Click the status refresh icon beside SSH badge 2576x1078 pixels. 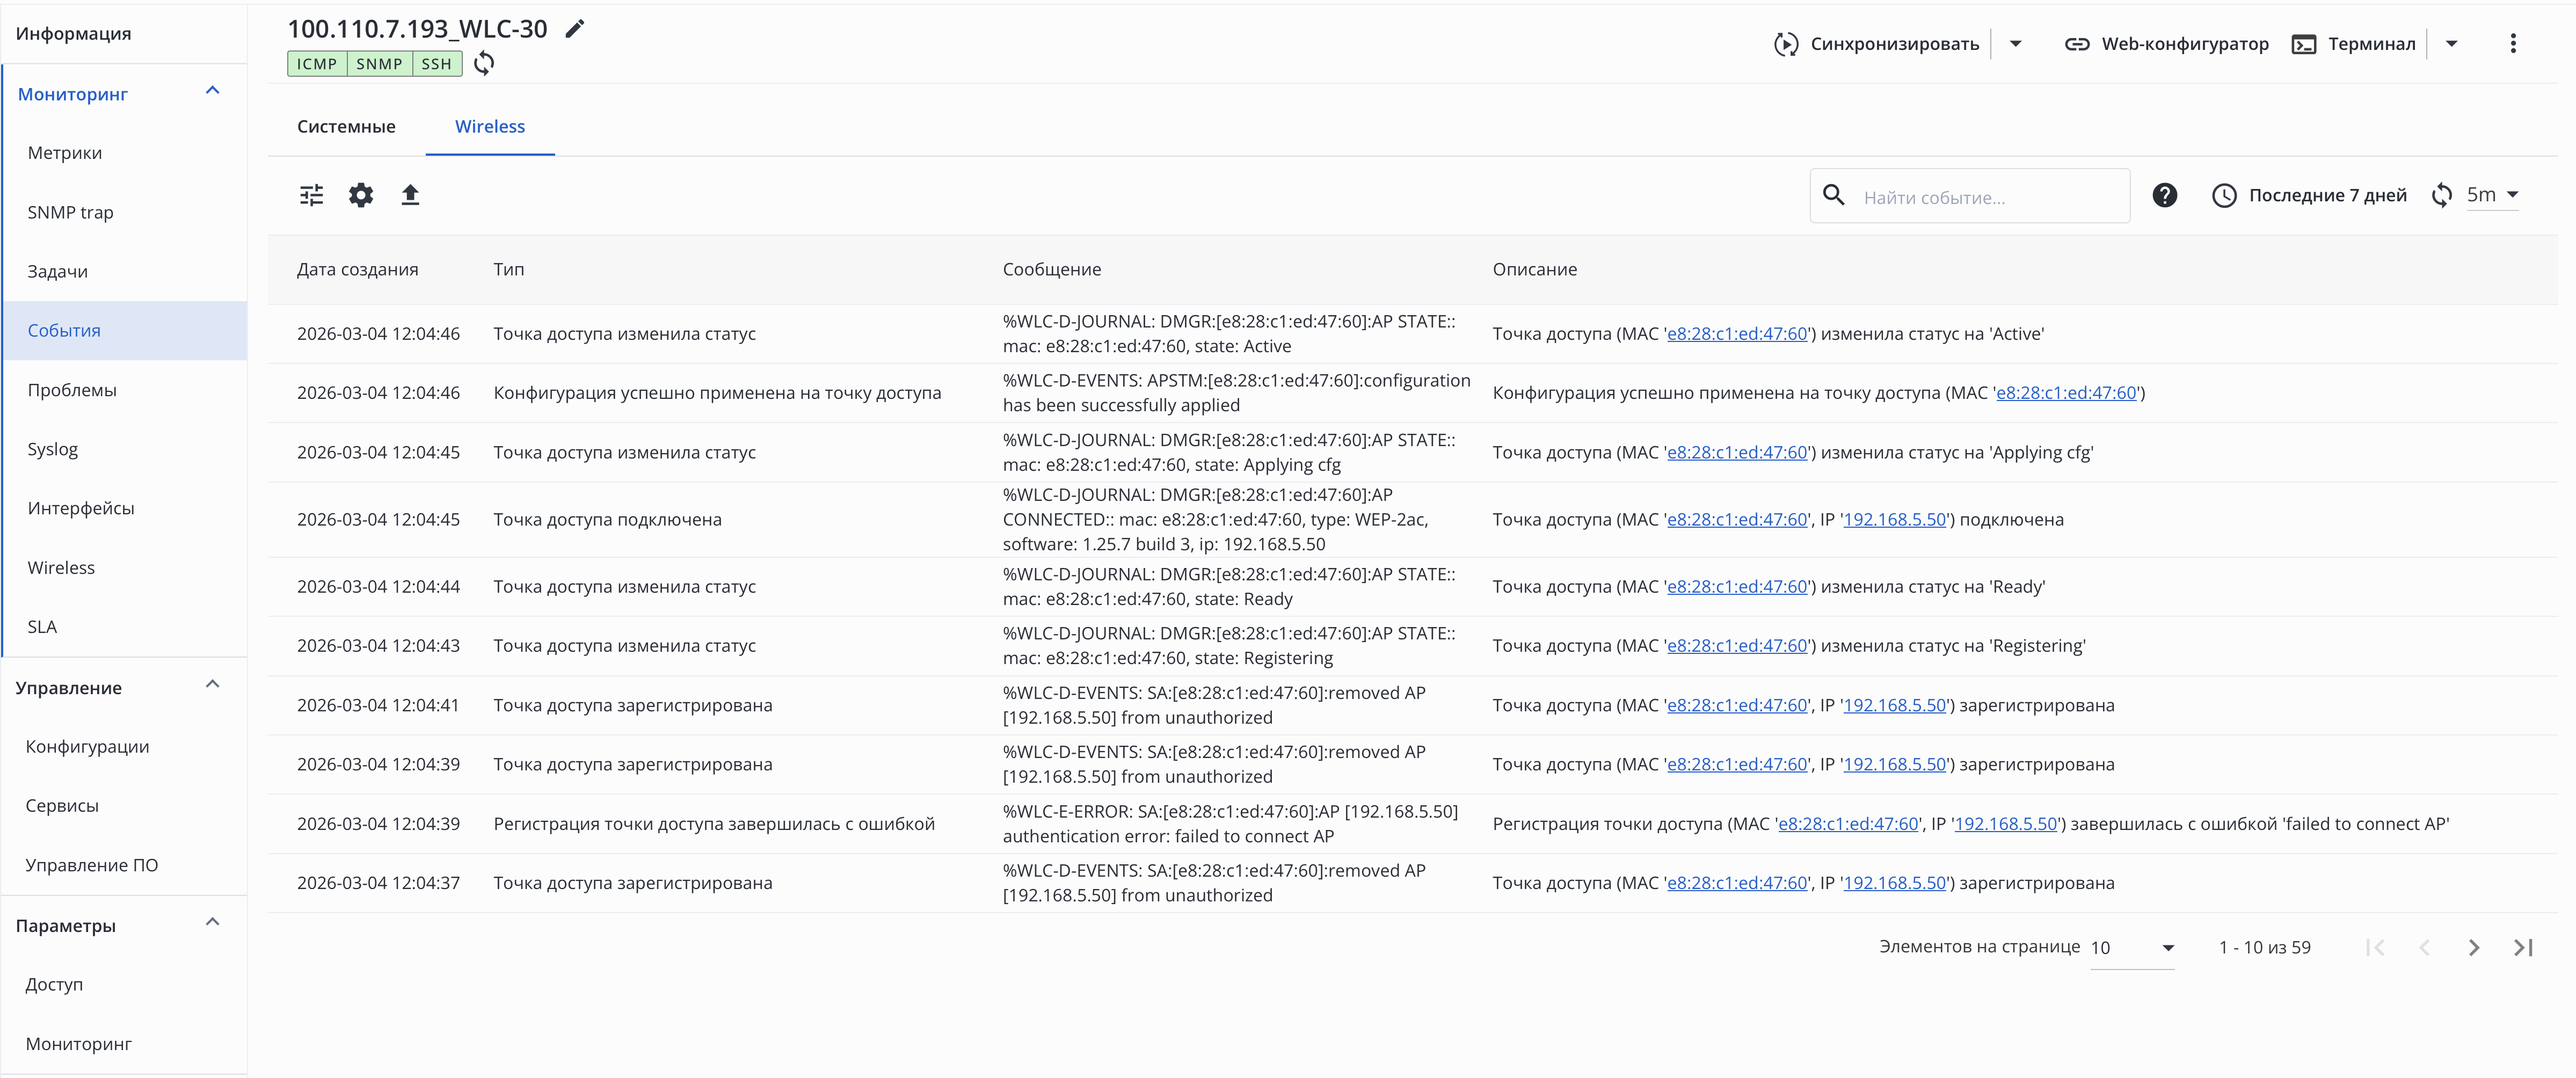coord(484,63)
